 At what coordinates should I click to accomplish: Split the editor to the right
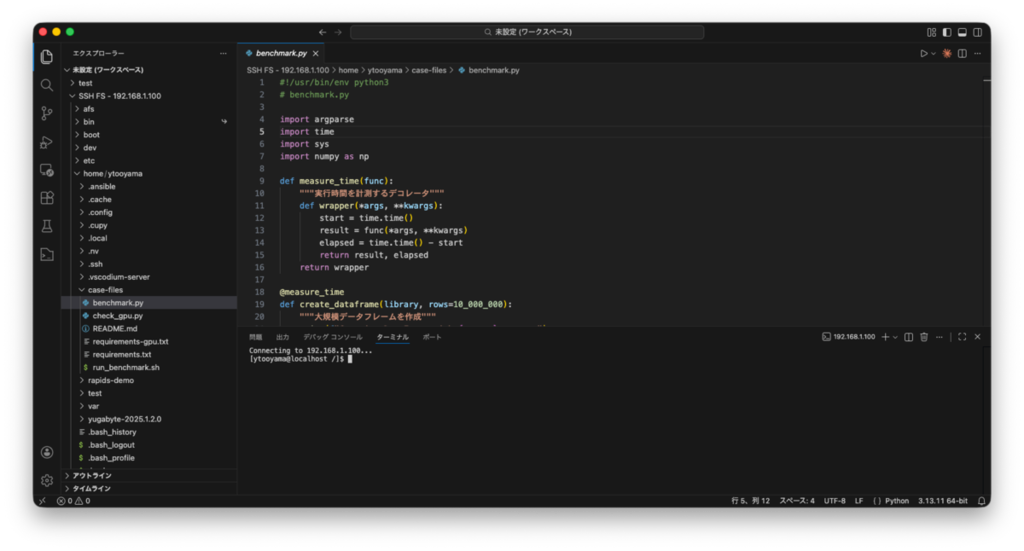(x=962, y=54)
